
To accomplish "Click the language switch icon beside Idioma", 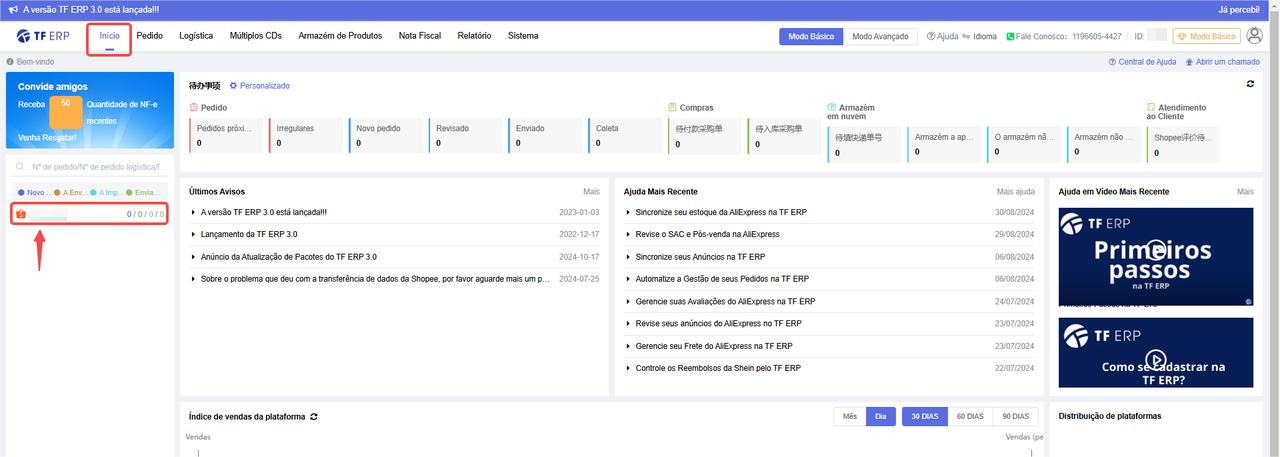I will click(966, 36).
